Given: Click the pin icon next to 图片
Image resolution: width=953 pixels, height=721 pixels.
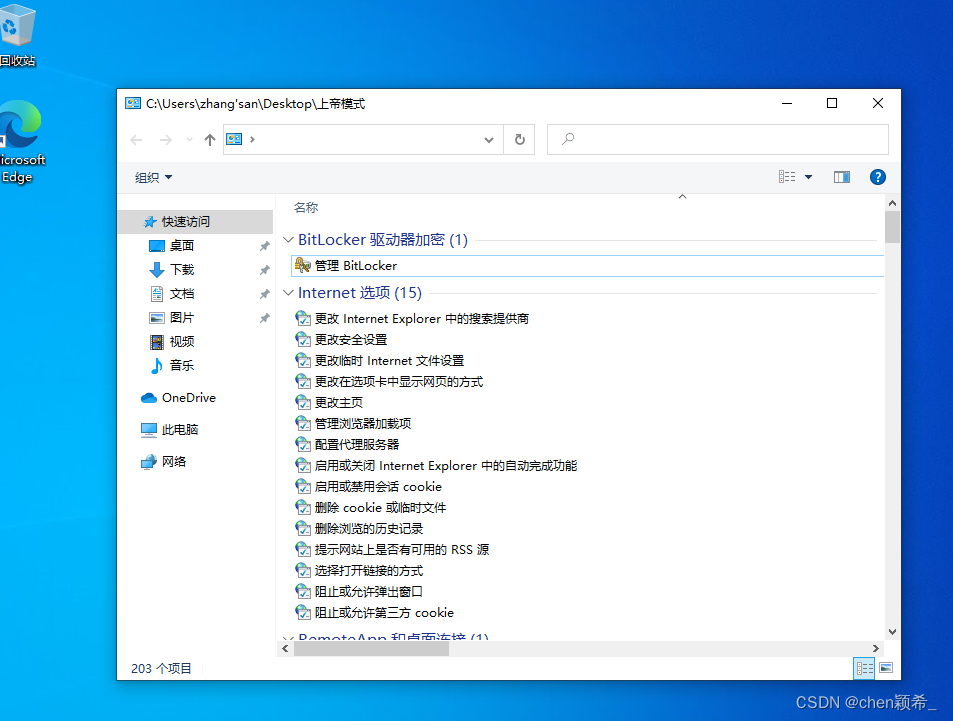Looking at the screenshot, I should 264,318.
